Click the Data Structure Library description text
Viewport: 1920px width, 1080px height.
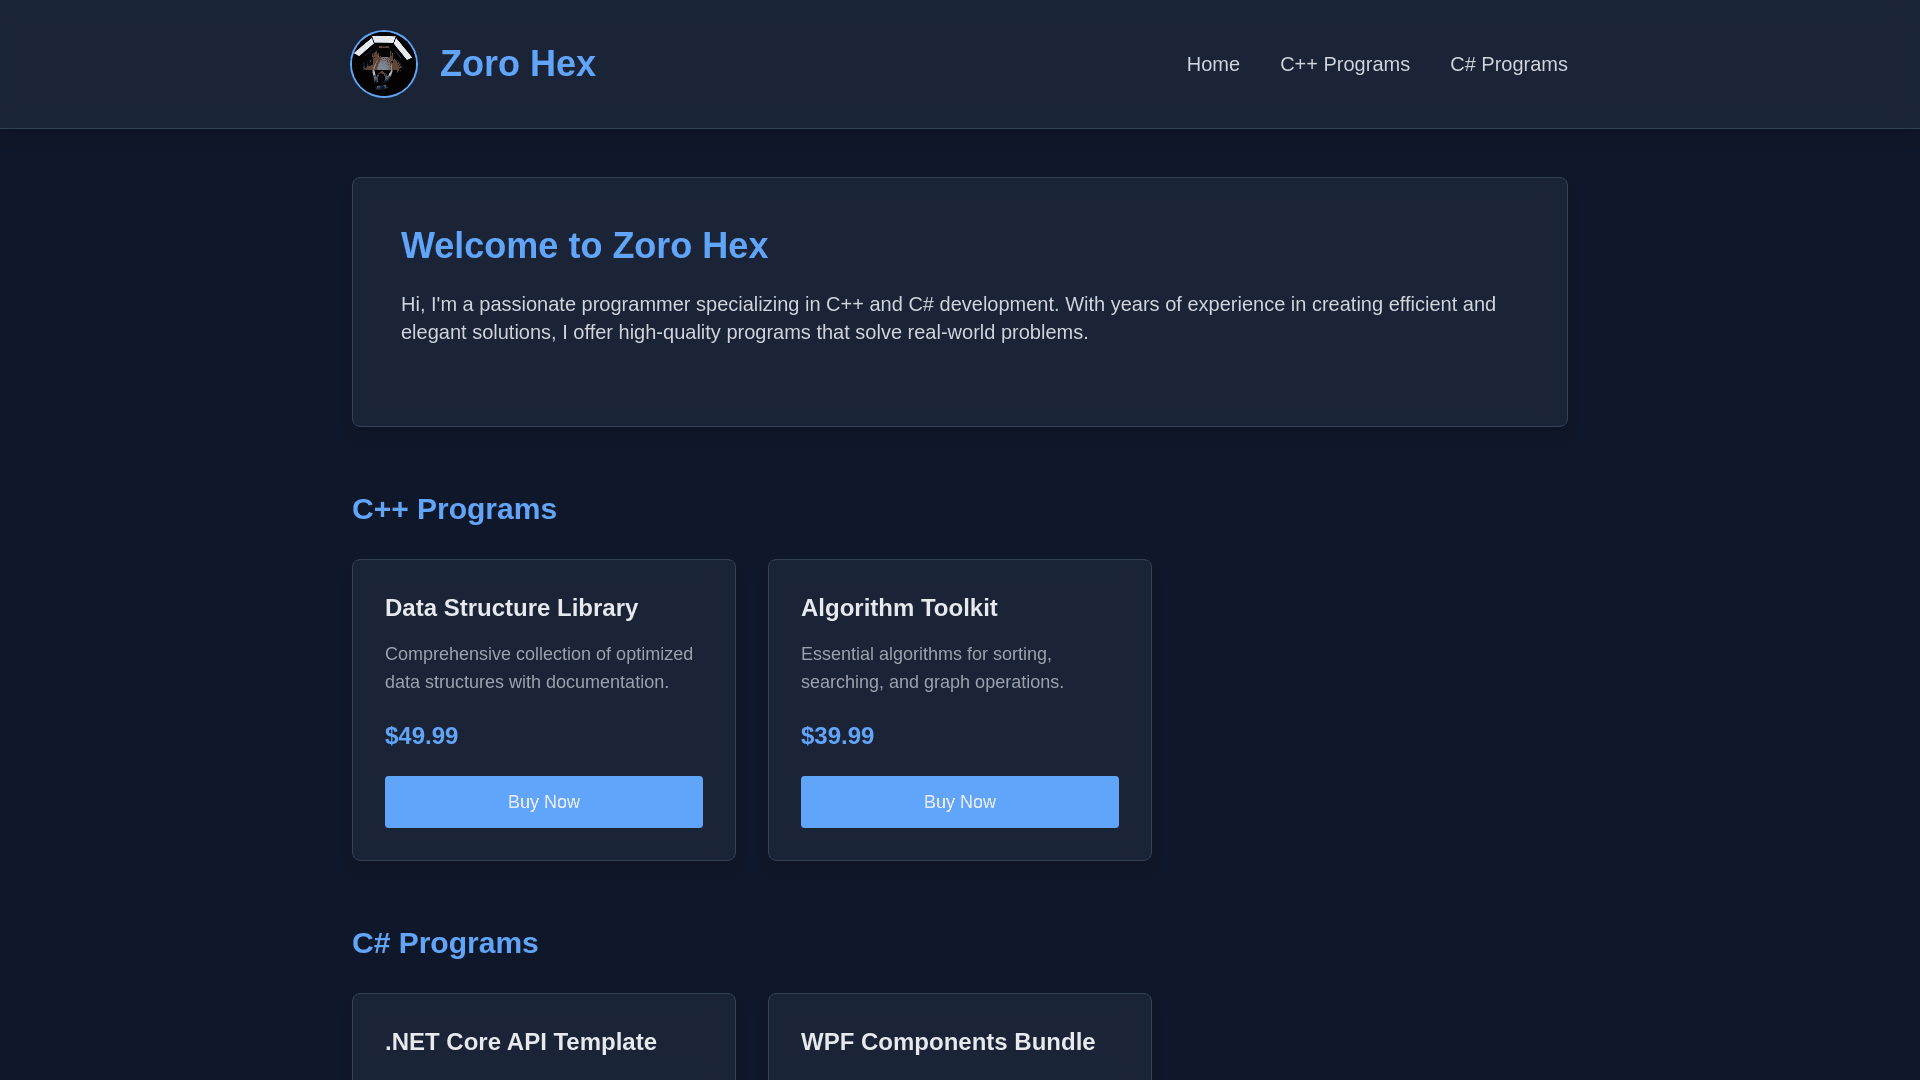pyautogui.click(x=538, y=668)
